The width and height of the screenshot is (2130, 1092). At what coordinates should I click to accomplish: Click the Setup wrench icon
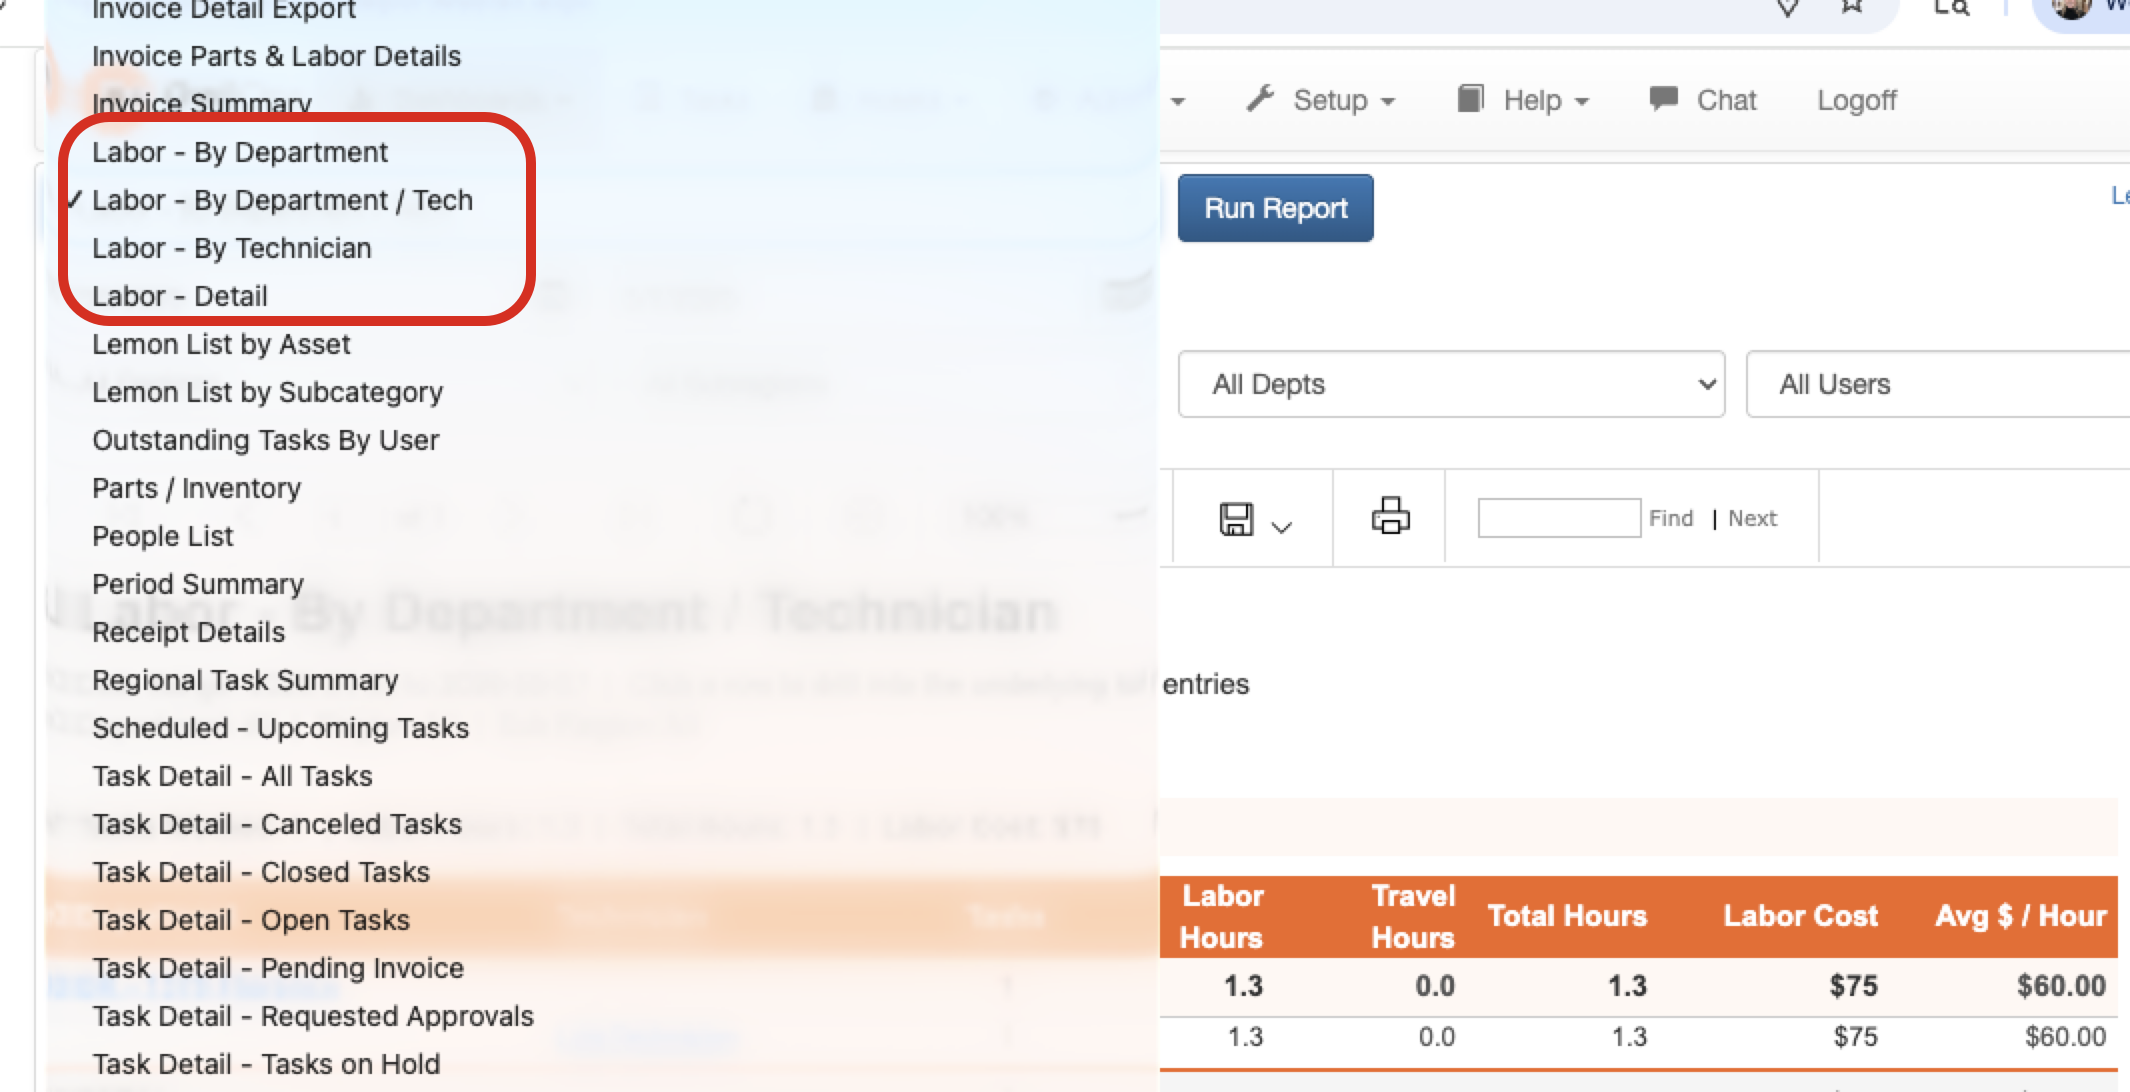[1260, 98]
